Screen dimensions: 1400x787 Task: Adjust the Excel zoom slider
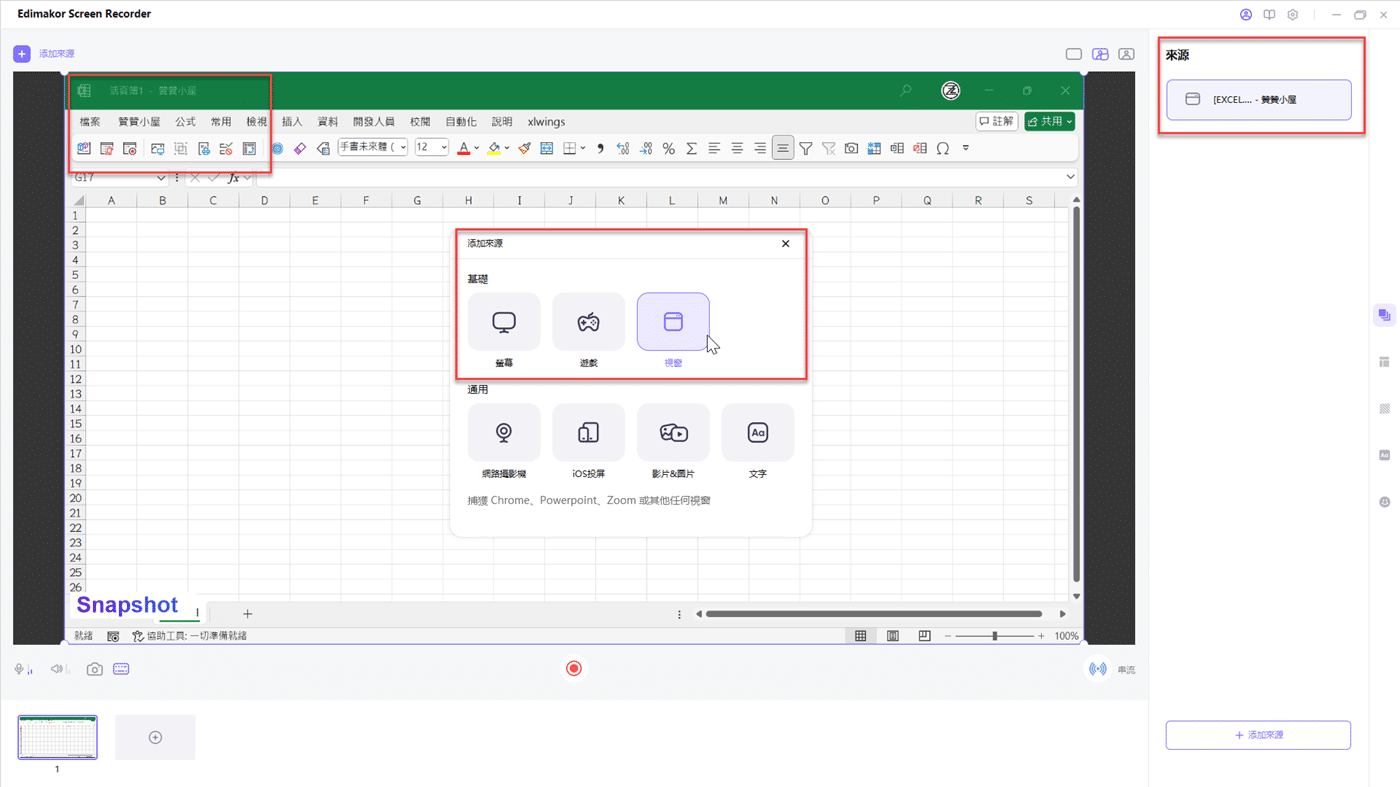coord(994,636)
